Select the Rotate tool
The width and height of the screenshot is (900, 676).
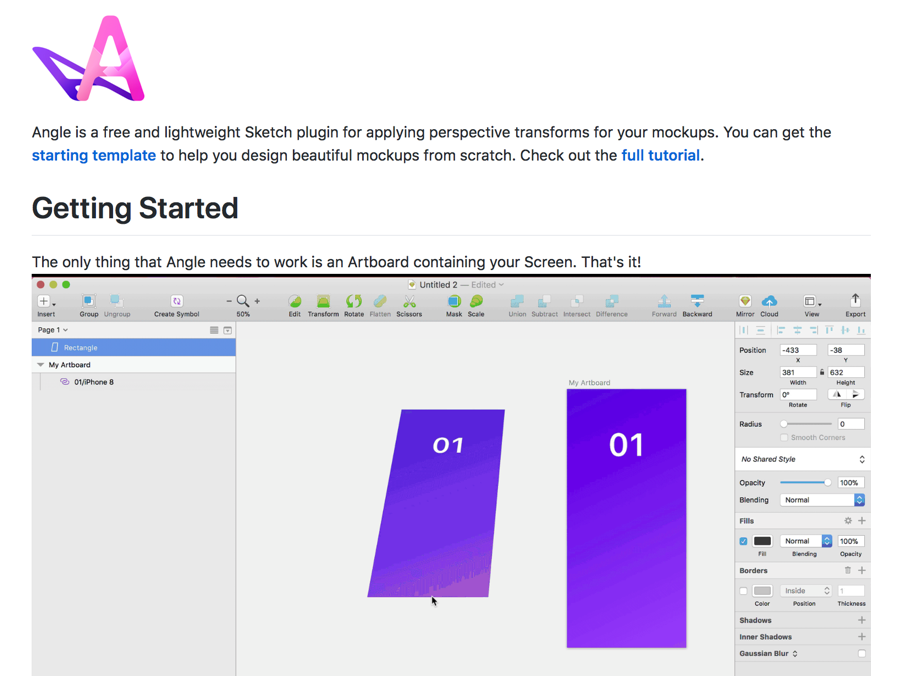[x=354, y=301]
